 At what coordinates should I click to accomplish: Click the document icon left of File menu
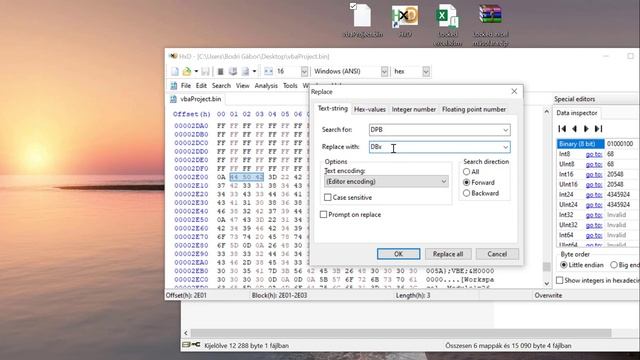point(173,86)
